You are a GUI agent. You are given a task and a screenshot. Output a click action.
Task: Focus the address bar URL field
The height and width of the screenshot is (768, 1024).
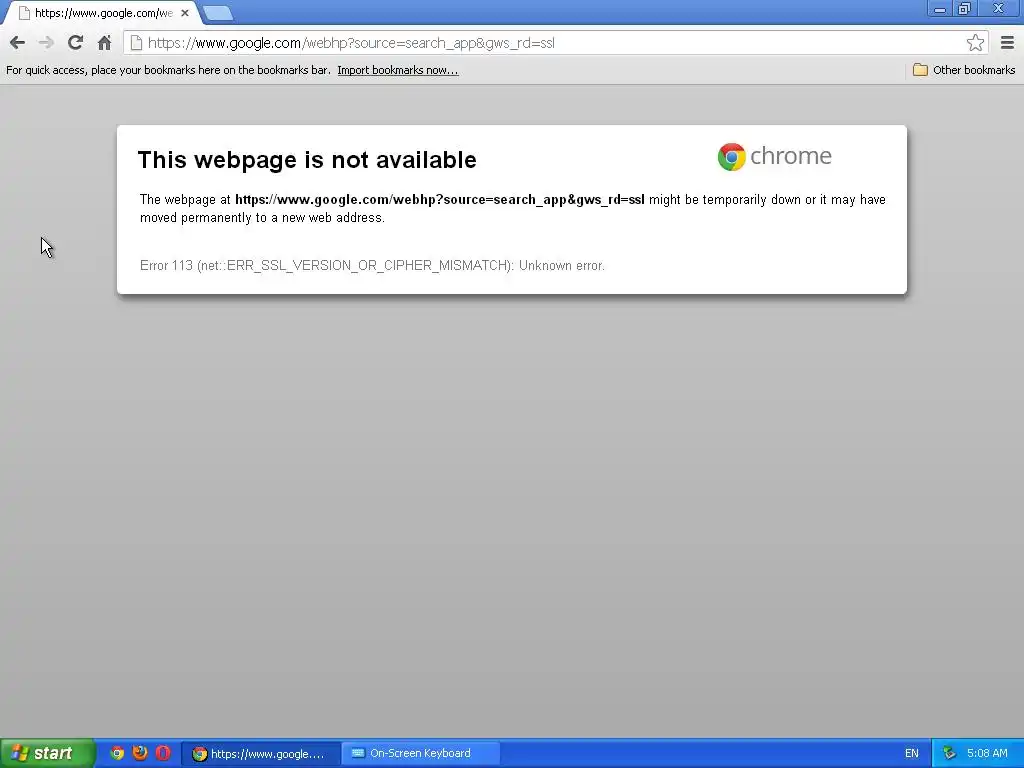tap(555, 43)
